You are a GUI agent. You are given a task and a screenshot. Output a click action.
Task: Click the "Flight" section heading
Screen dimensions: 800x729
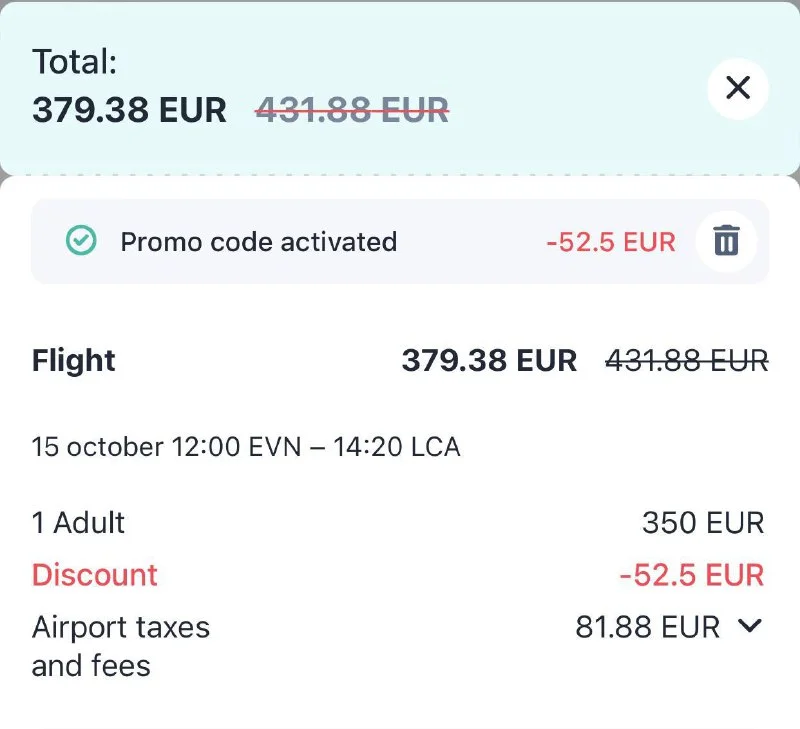(x=74, y=360)
